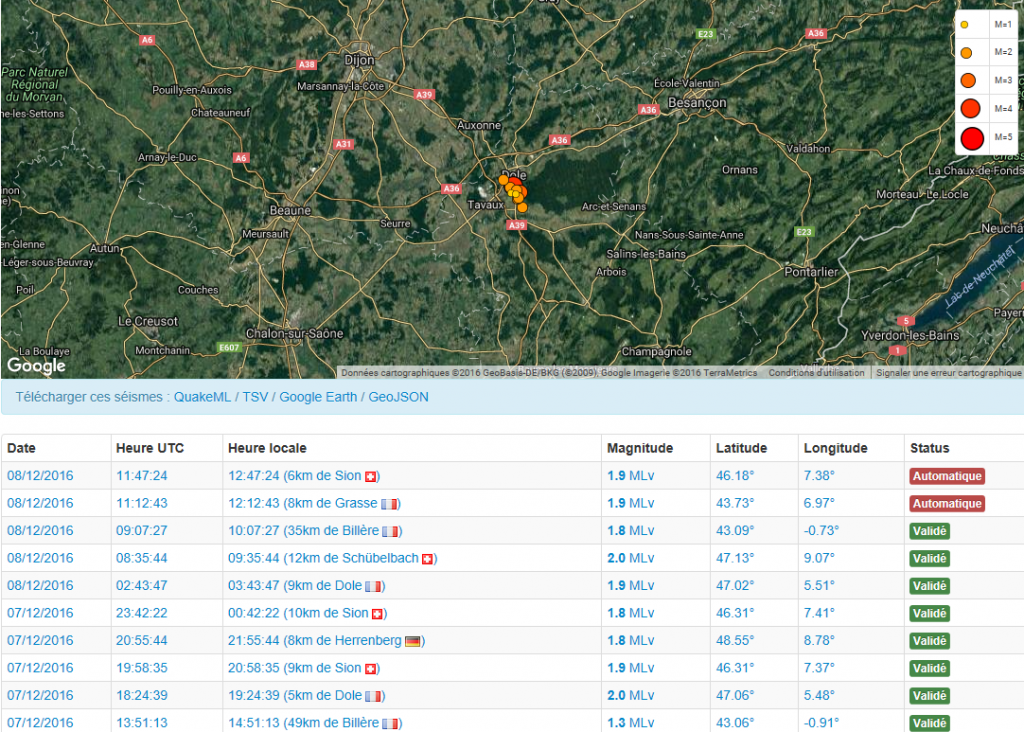Click the Swiss flag in 20:58:35 Sion row
The image size is (1024, 732).
370,669
